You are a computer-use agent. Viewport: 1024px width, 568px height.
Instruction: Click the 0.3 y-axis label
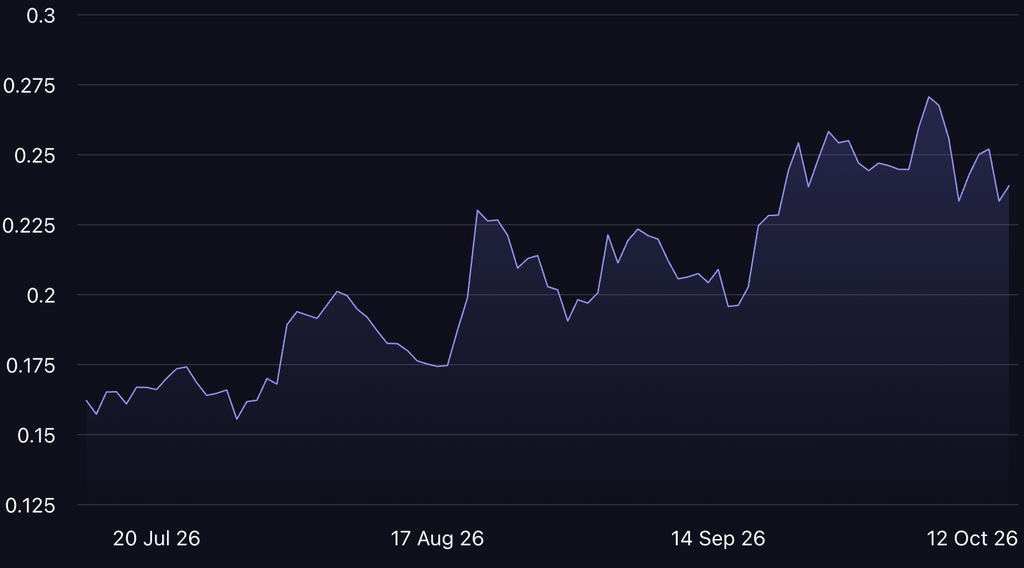(x=40, y=16)
